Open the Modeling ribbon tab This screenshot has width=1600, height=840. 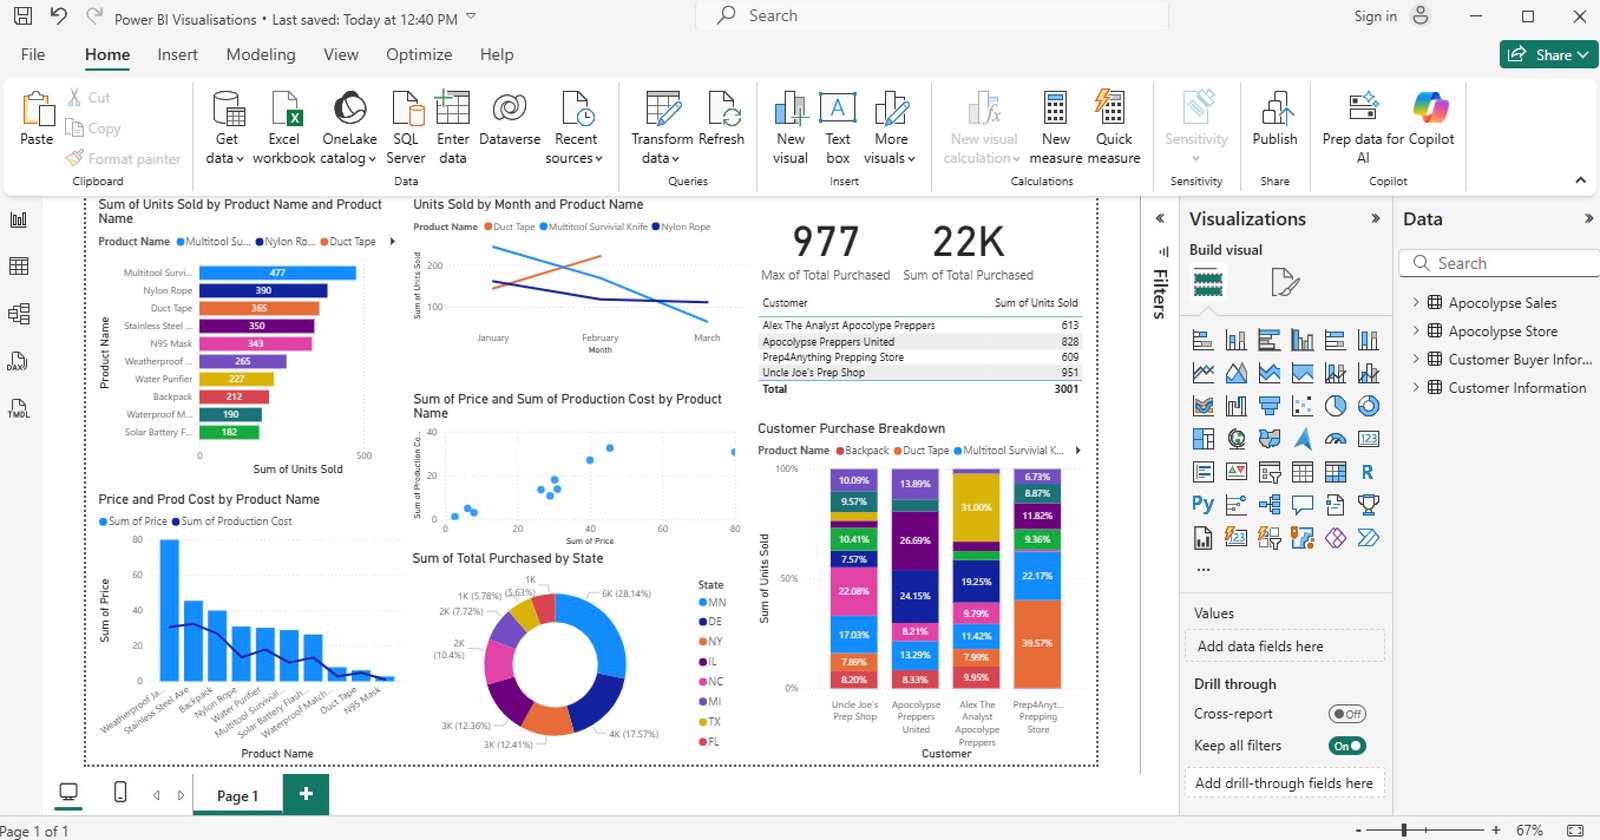[x=260, y=55]
